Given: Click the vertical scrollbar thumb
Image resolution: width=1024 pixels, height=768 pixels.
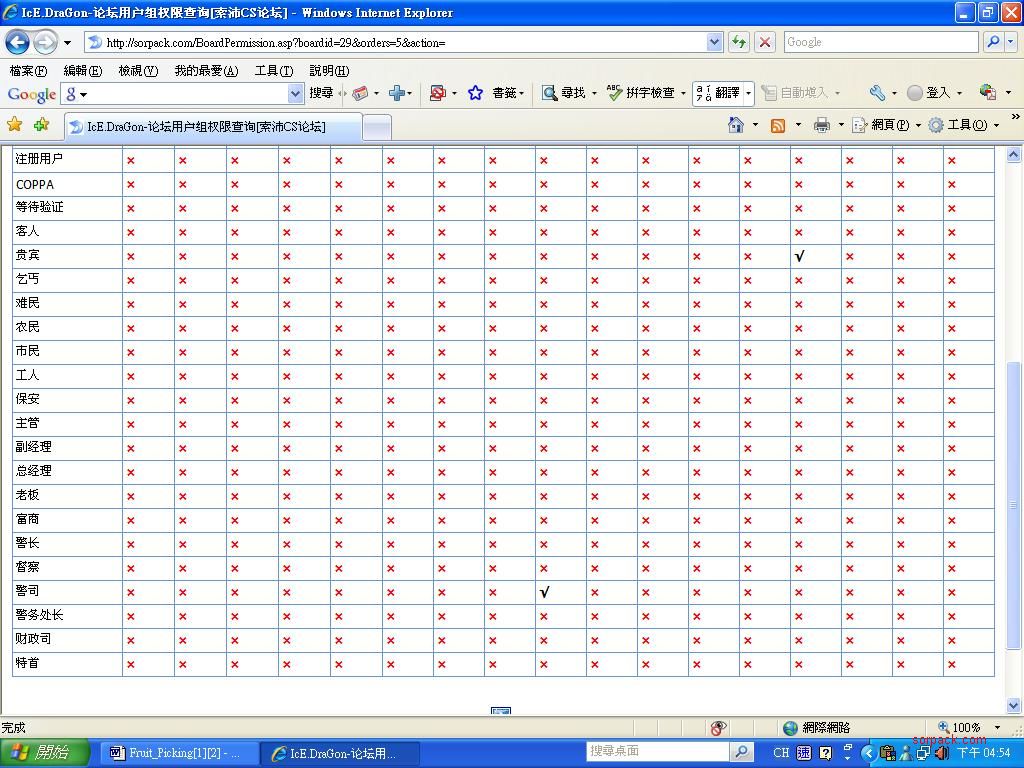Looking at the screenshot, I should point(1013,505).
